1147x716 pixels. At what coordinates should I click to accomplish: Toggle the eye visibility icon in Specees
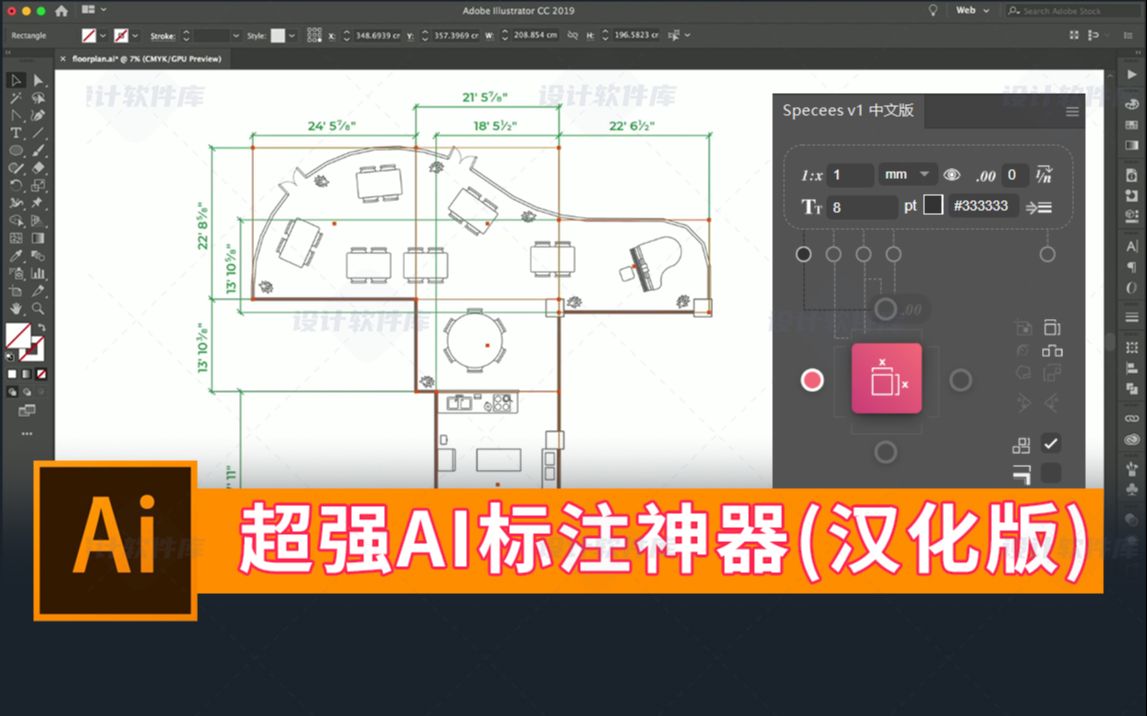coord(951,175)
